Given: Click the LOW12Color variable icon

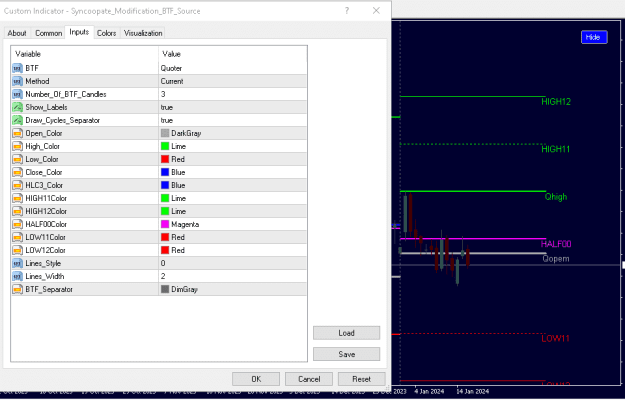Looking at the screenshot, I should pos(17,251).
